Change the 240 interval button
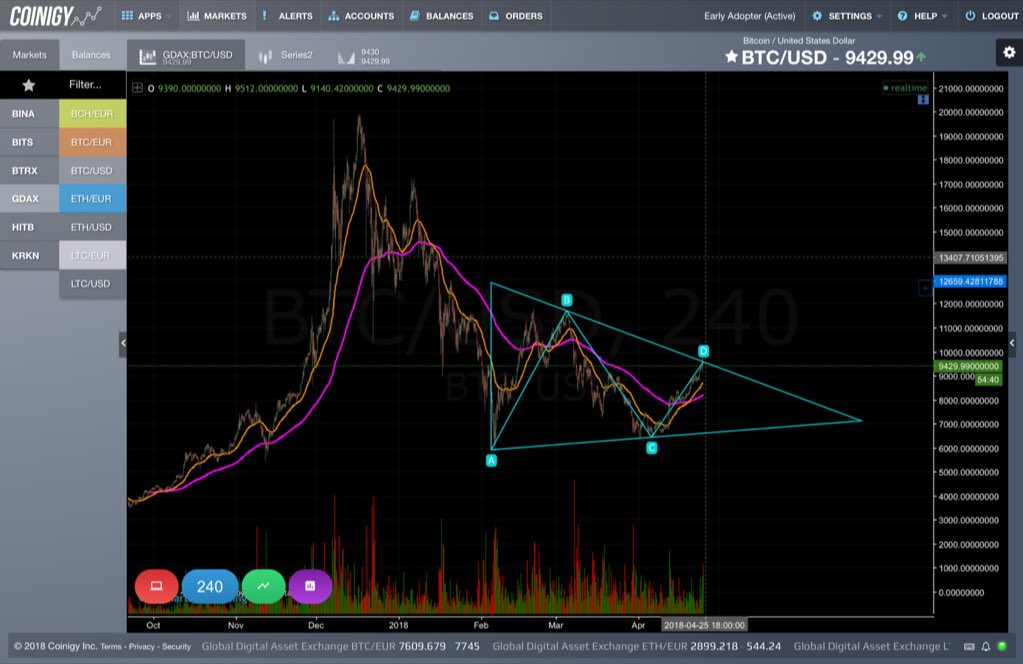1023x664 pixels. pos(210,586)
